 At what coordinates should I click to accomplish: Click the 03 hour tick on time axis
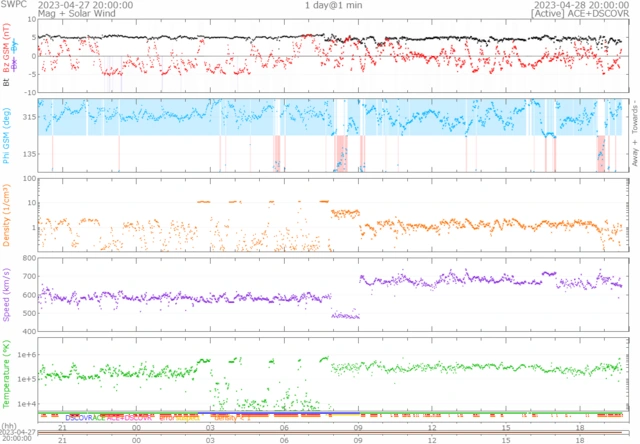tap(210, 424)
